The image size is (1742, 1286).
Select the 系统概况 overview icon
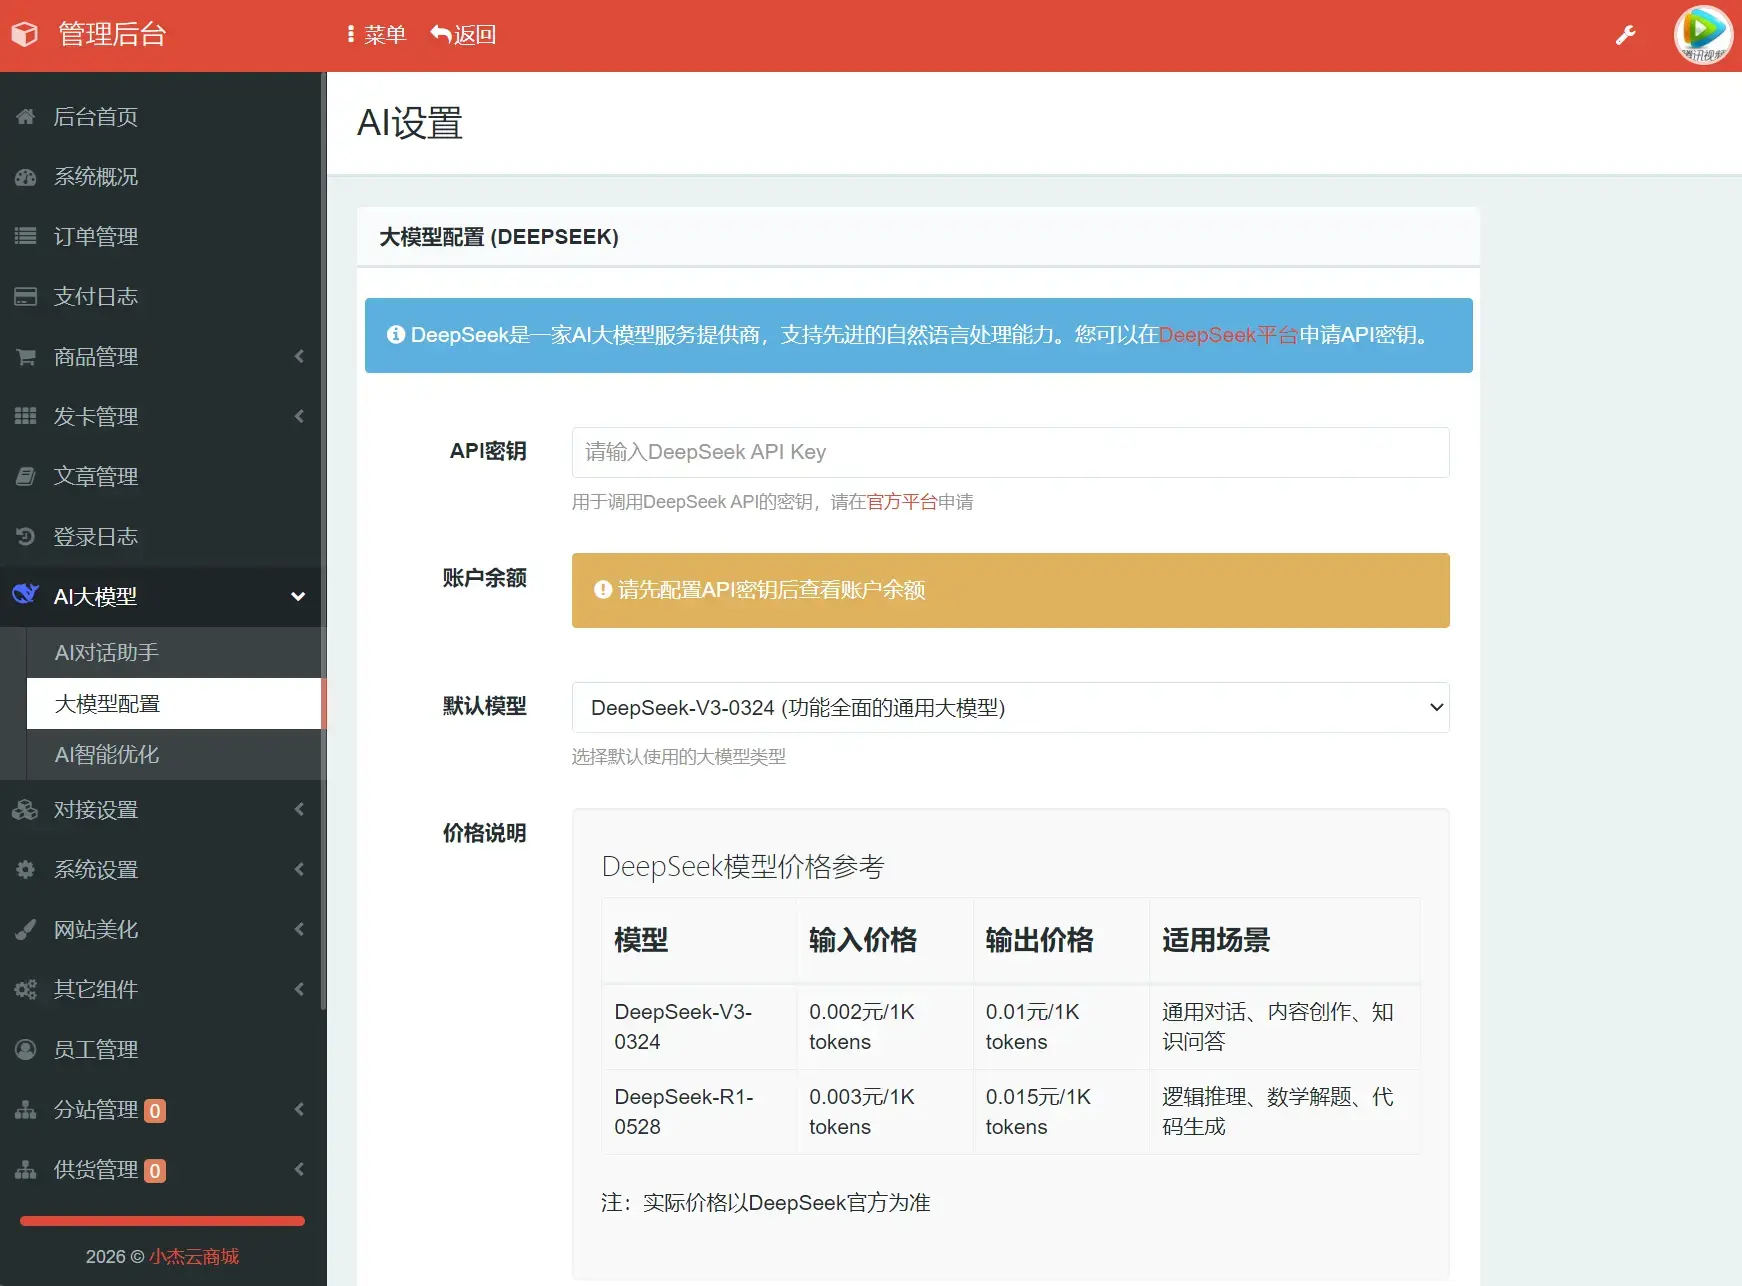[x=25, y=177]
